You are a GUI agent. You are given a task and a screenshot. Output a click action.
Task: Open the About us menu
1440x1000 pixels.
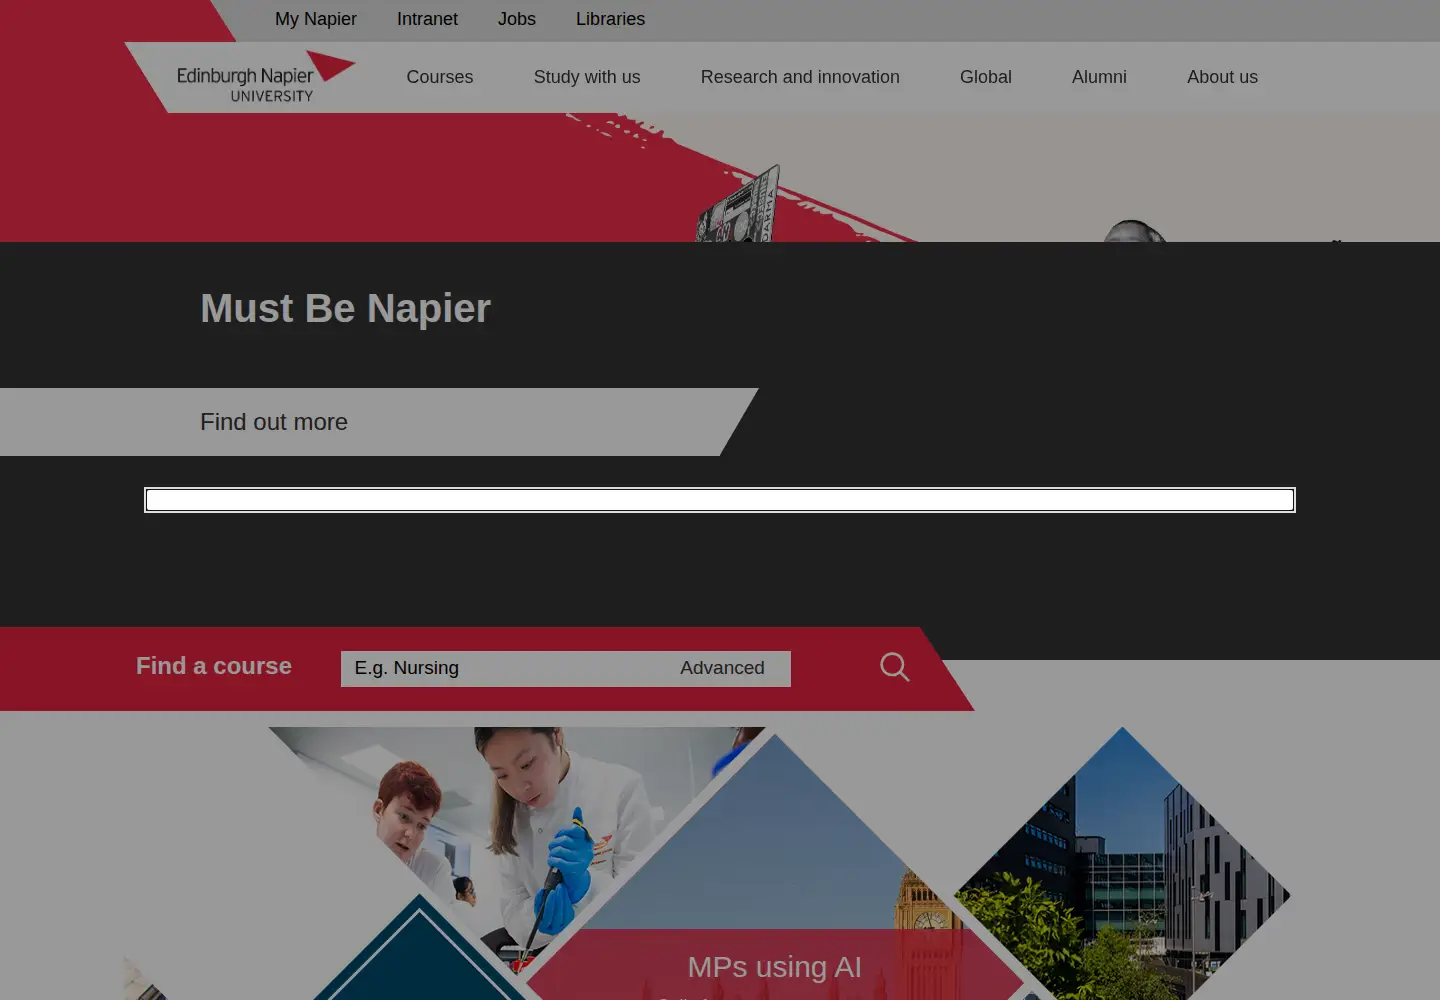point(1222,77)
